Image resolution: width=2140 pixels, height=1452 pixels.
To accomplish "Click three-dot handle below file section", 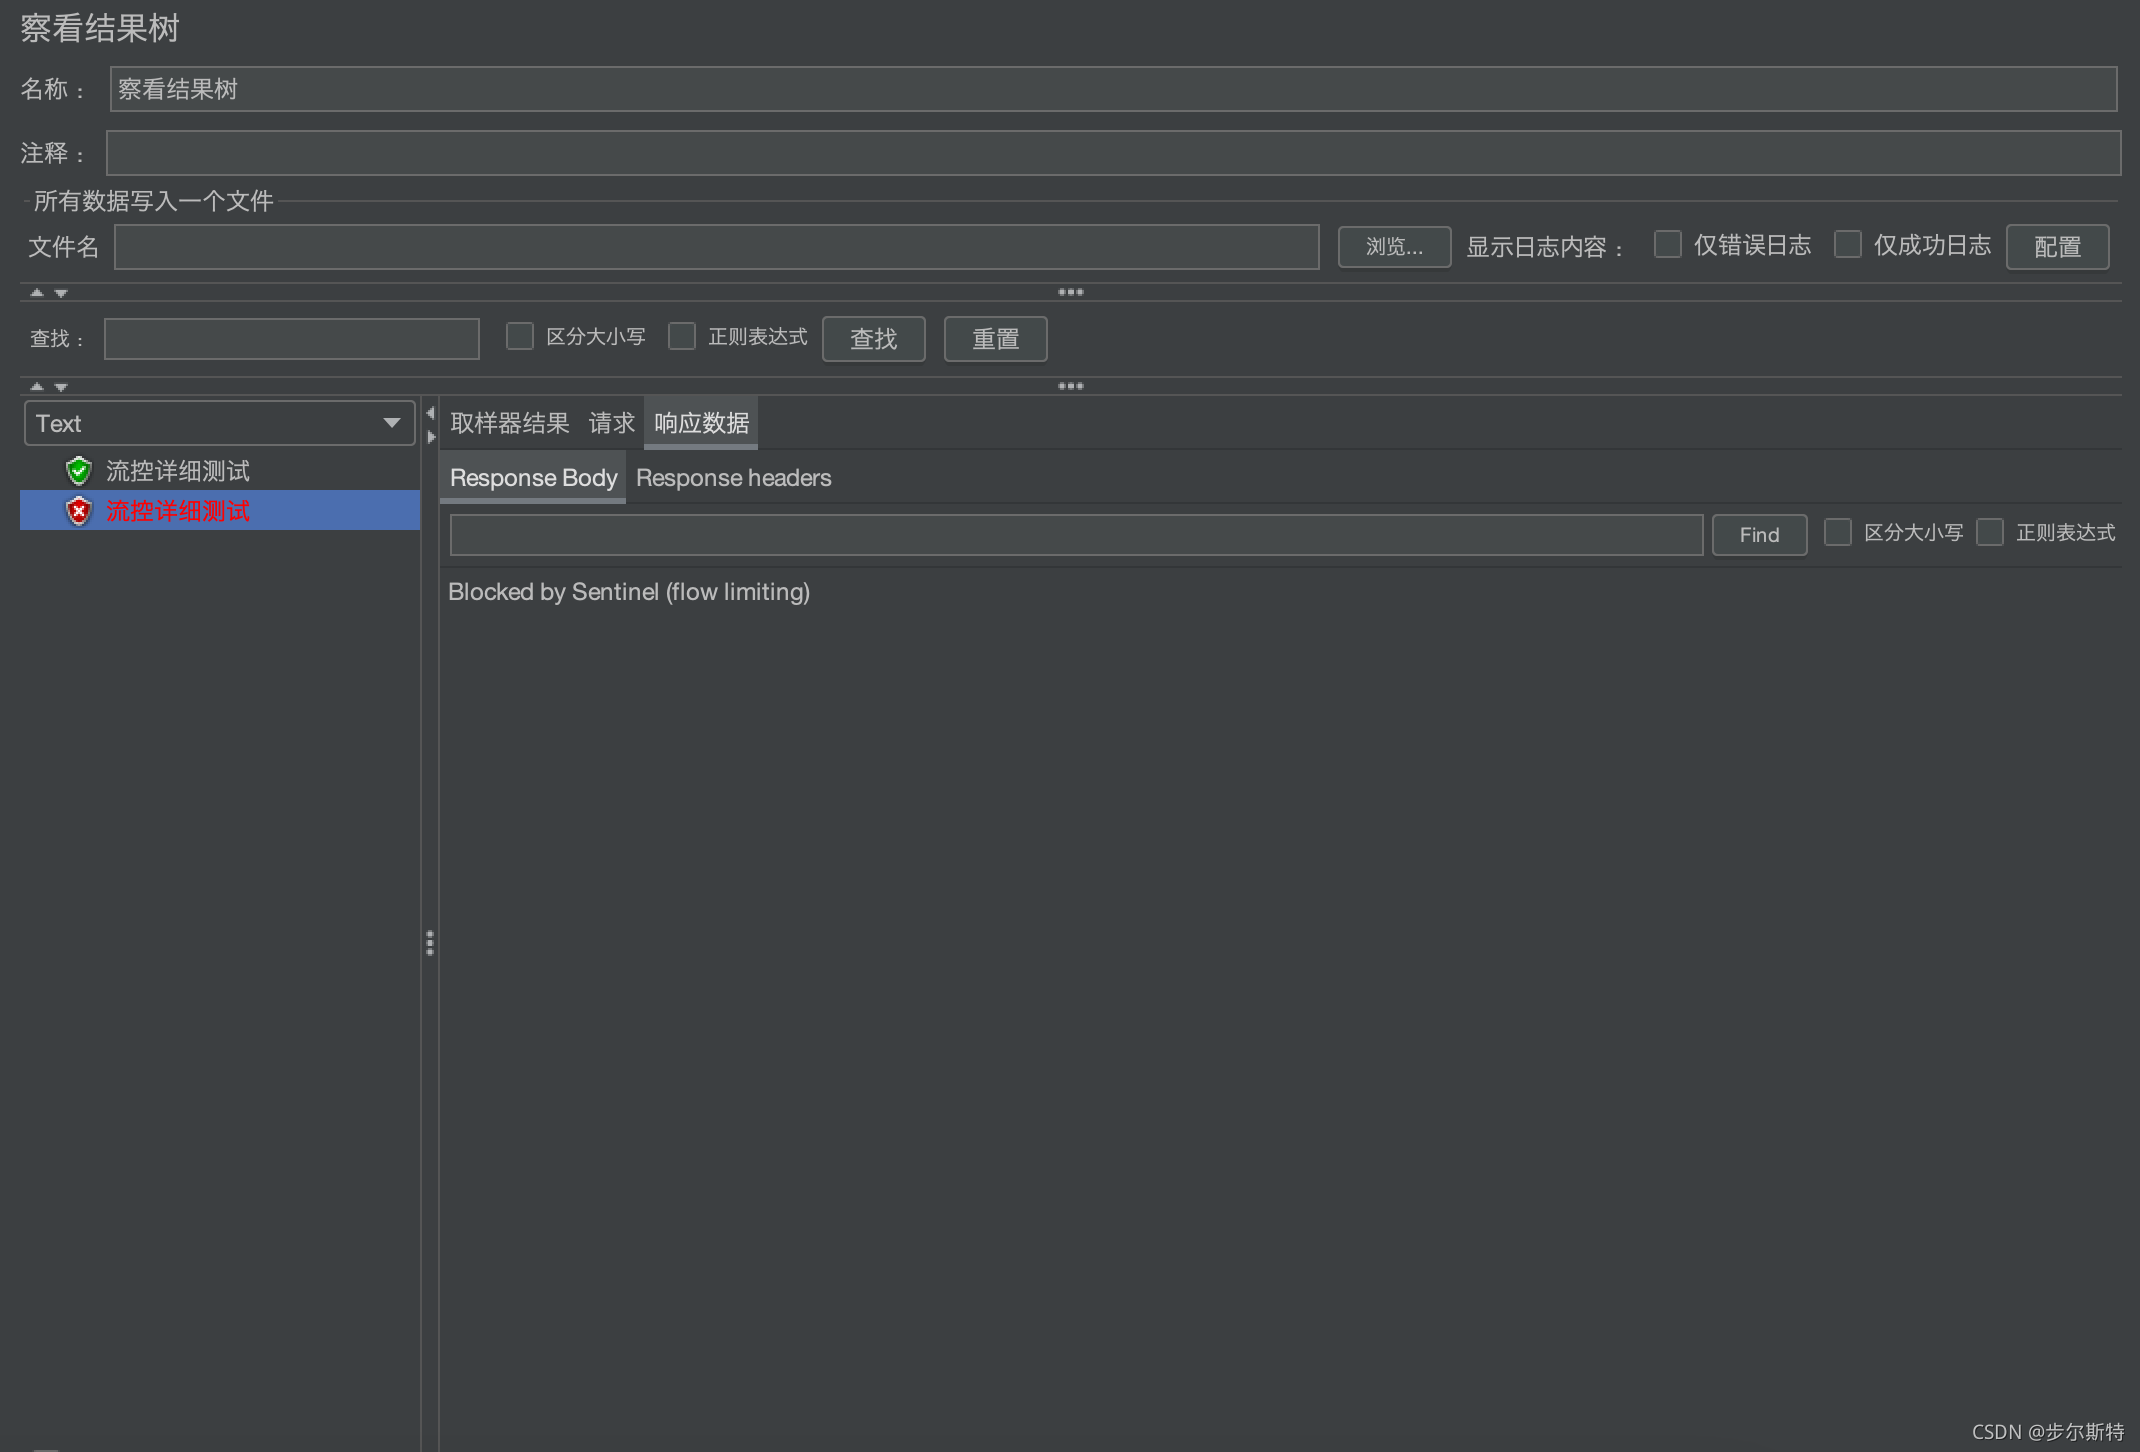I will point(1070,292).
